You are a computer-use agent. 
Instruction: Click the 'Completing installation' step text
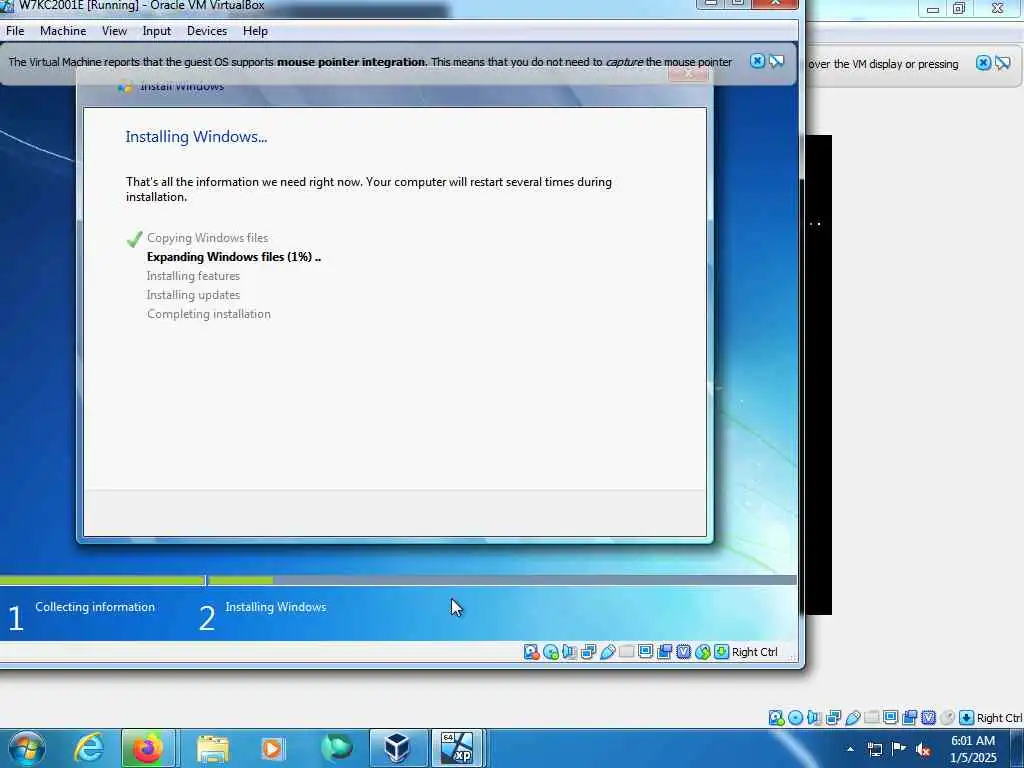[x=208, y=313]
